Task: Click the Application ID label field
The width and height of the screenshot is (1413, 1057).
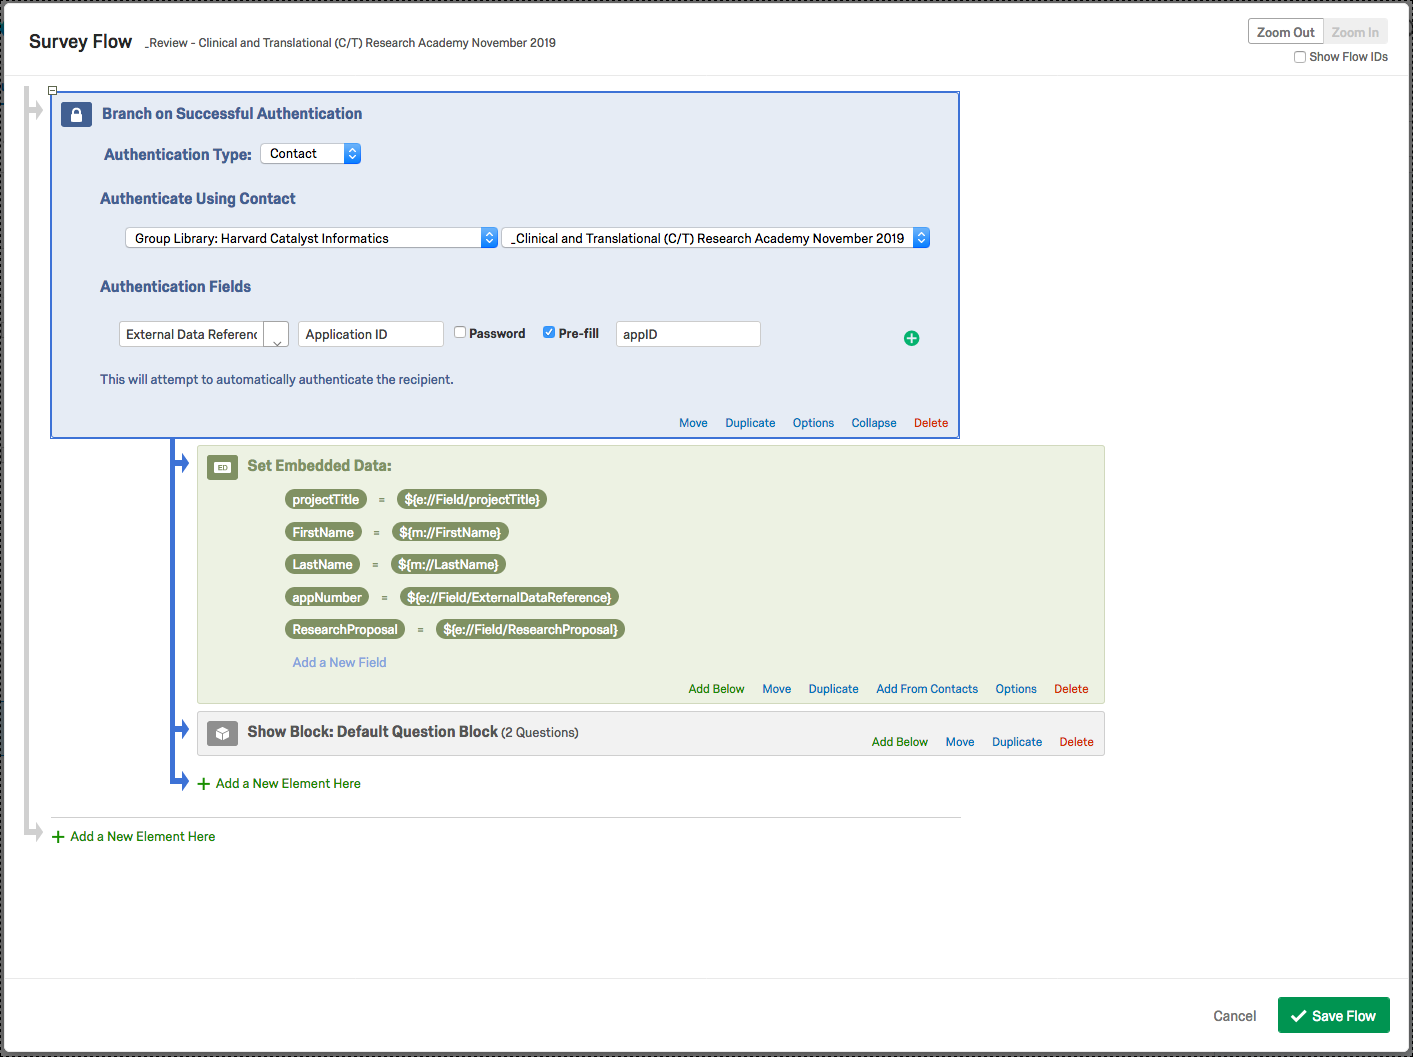Action: 370,334
